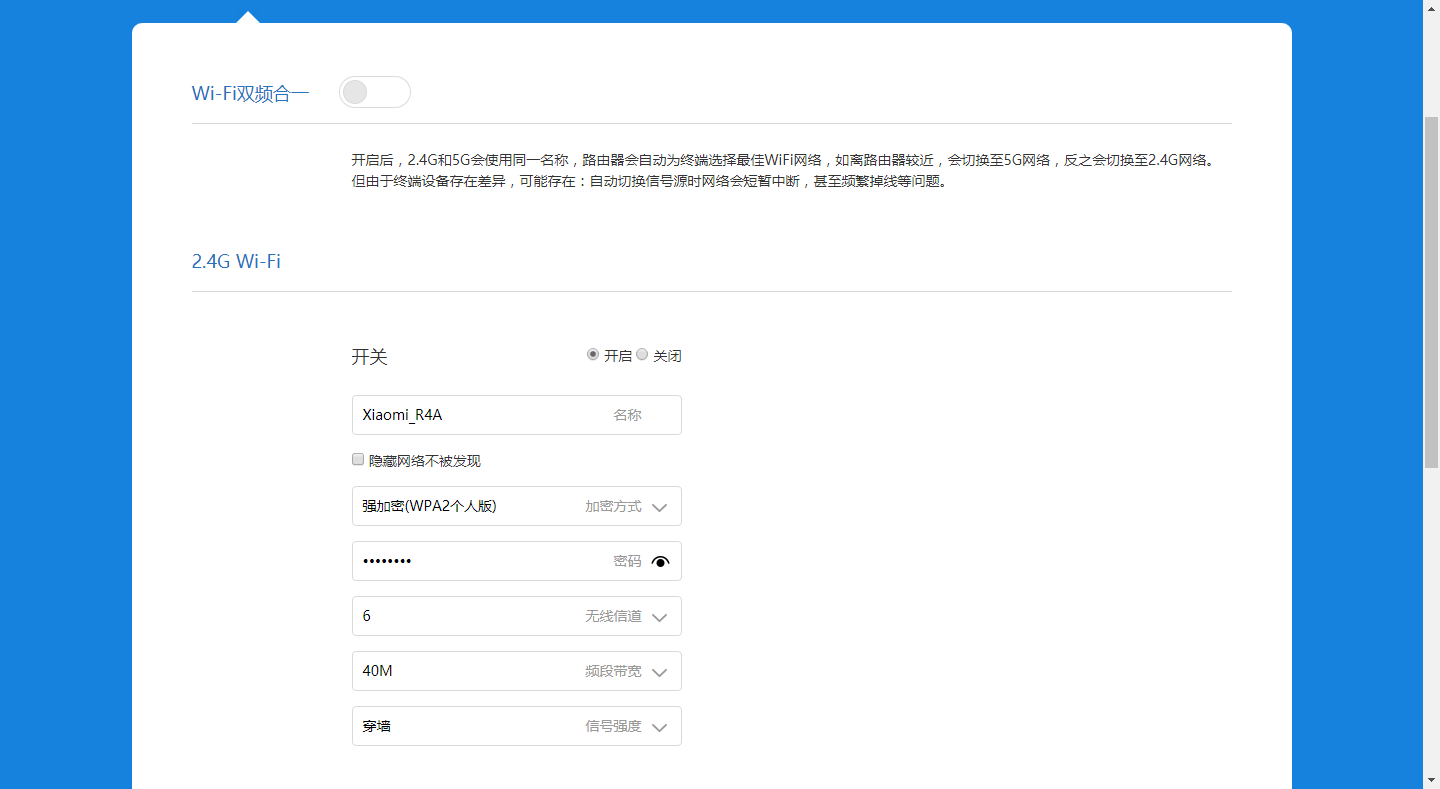Click the 开关 label
This screenshot has height=789, width=1440.
369,357
